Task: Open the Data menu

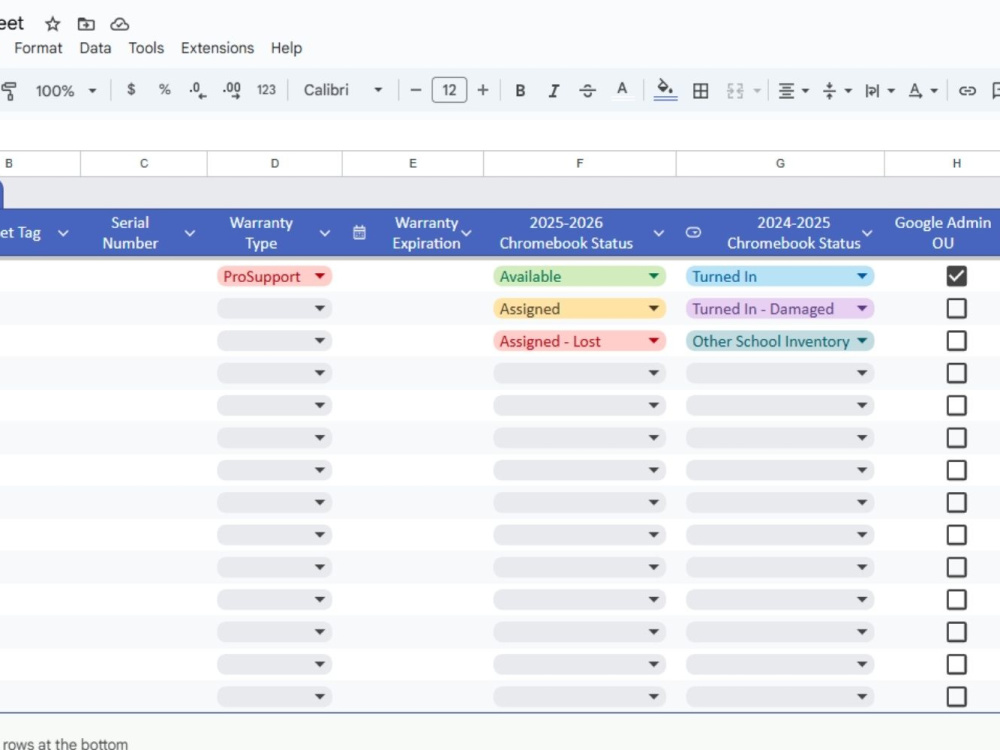Action: pyautogui.click(x=95, y=48)
